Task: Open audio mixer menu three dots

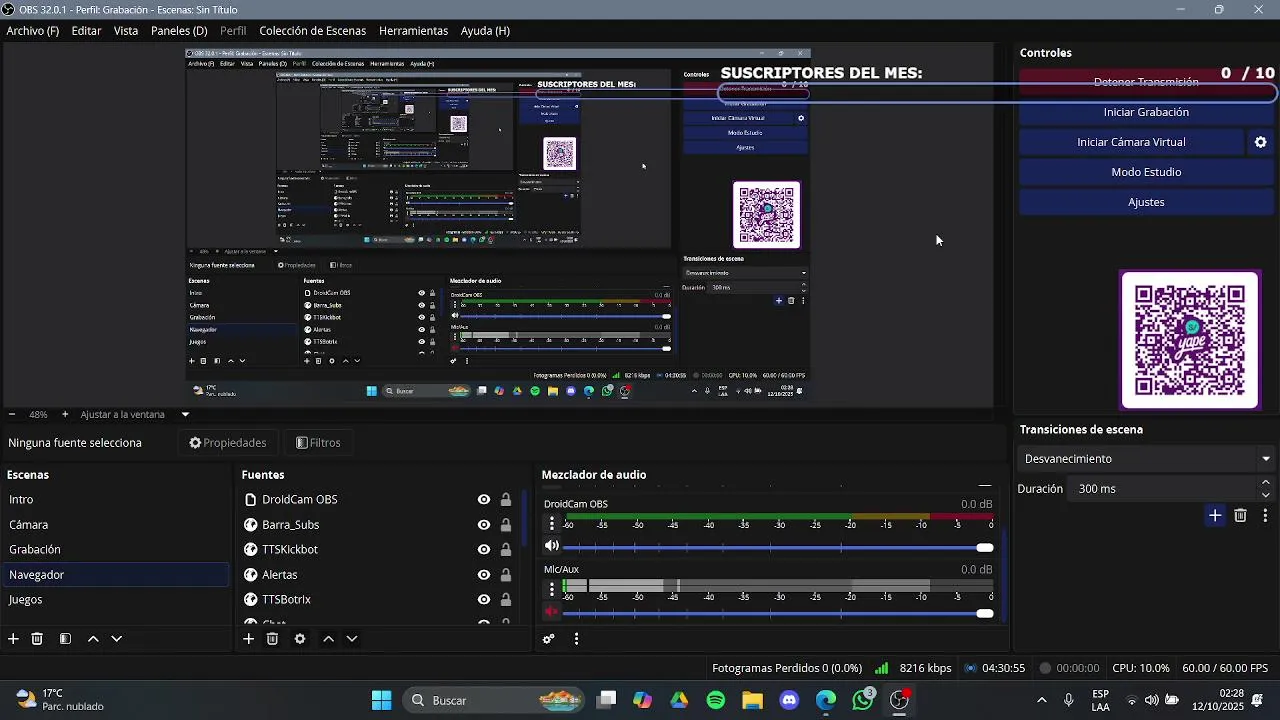Action: [576, 639]
